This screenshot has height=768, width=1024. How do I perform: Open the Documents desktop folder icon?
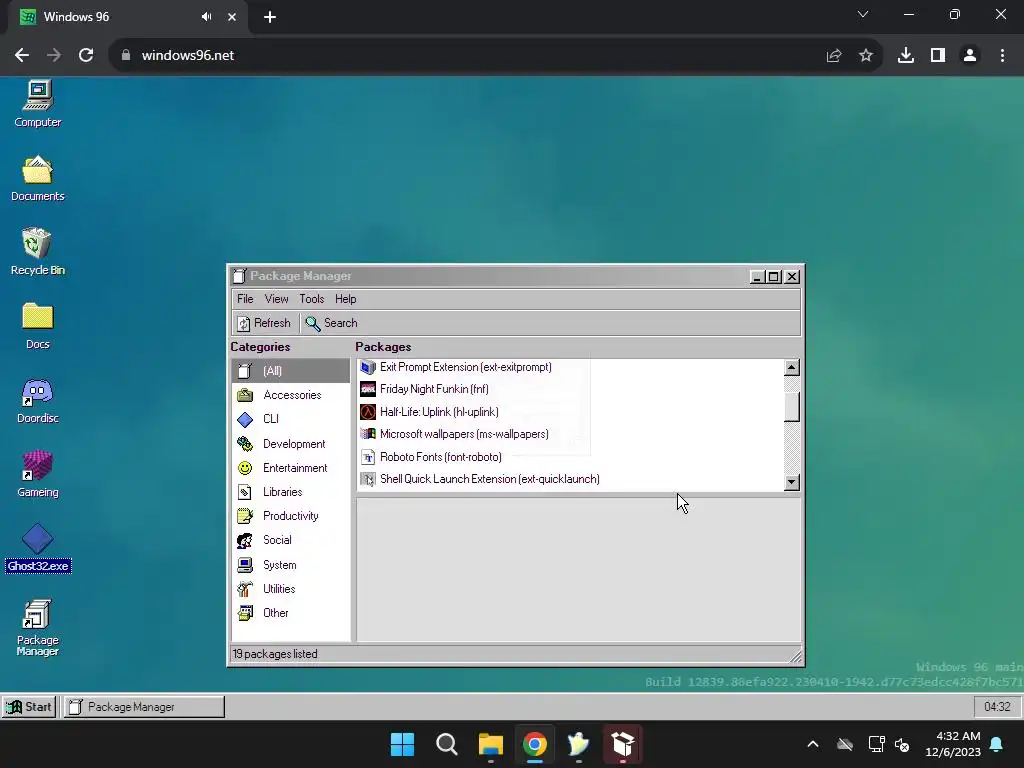click(x=38, y=178)
